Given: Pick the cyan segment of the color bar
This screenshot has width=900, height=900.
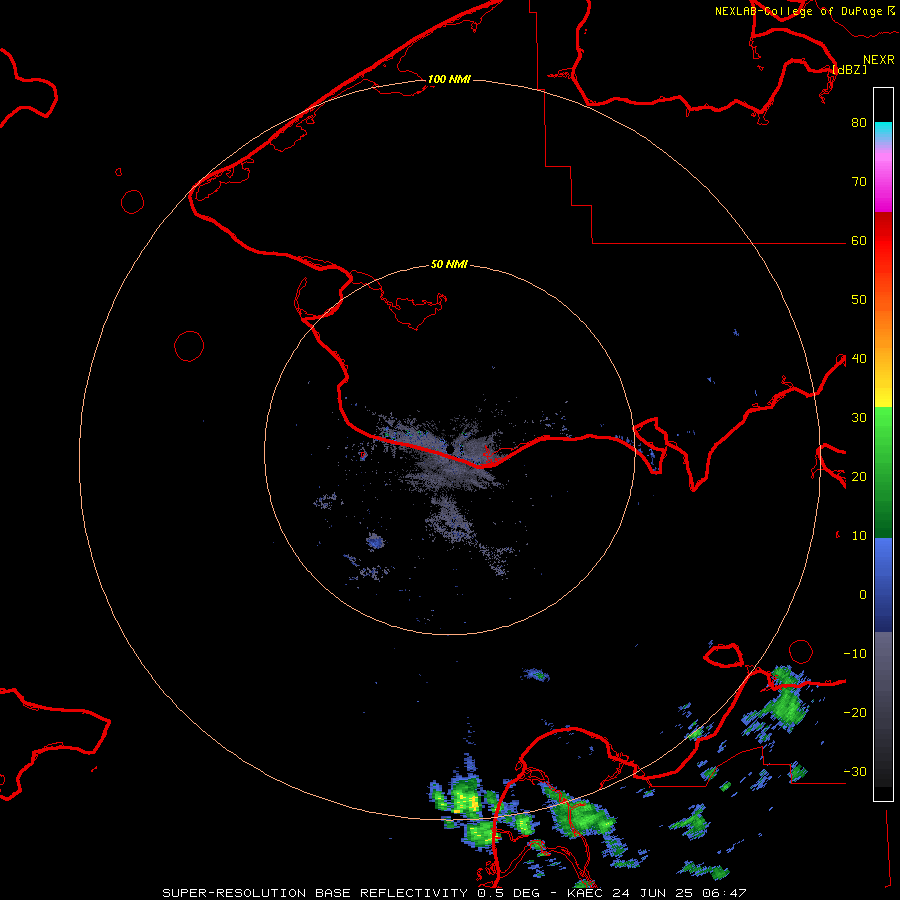Looking at the screenshot, I should click(x=883, y=131).
